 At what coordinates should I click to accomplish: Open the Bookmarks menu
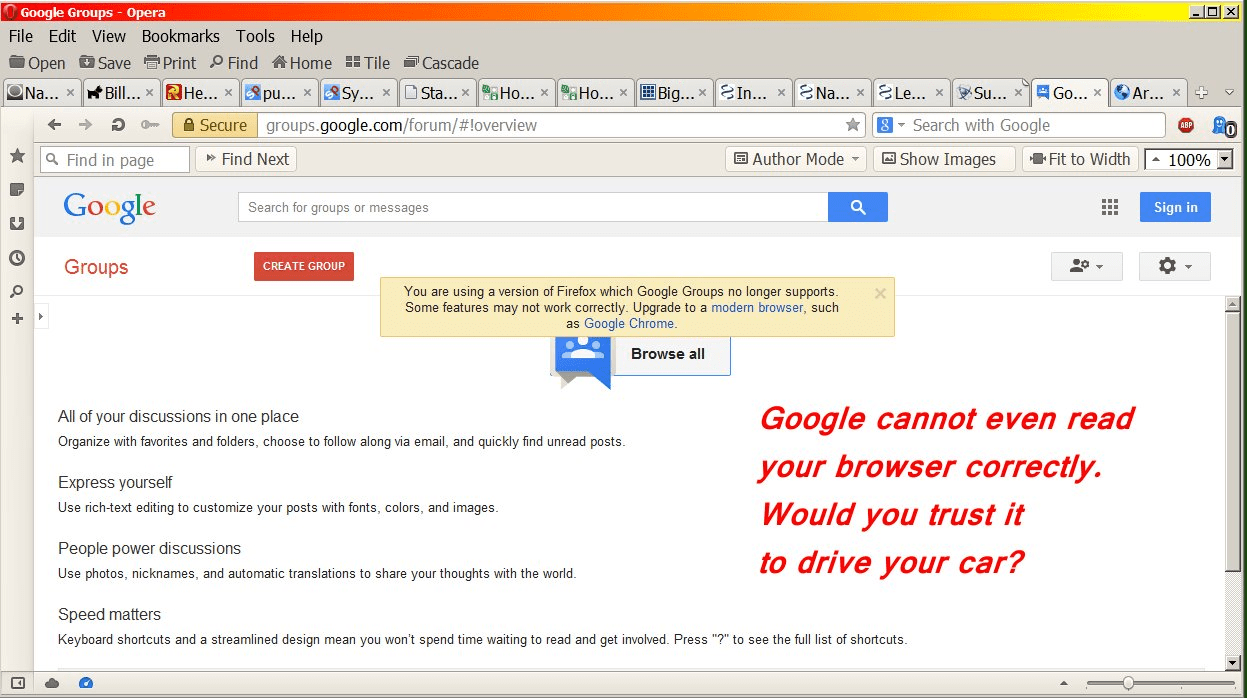tap(180, 36)
